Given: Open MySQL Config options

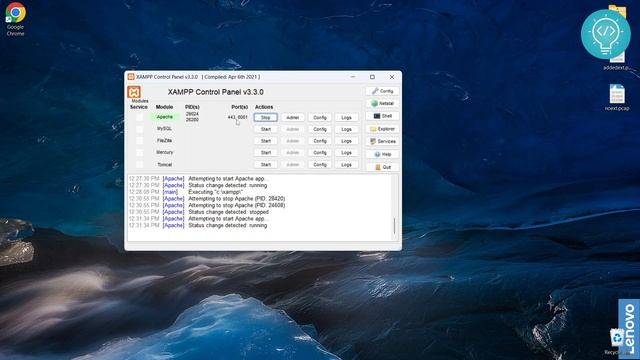Looking at the screenshot, I should (x=320, y=129).
